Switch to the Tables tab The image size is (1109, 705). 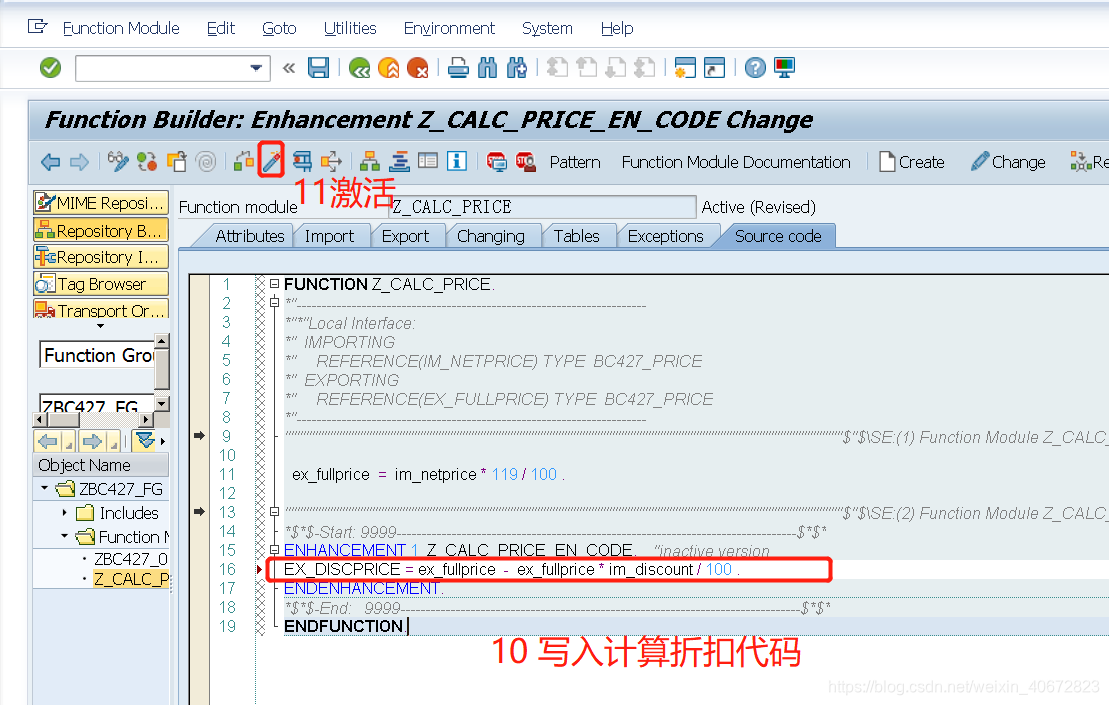(576, 236)
